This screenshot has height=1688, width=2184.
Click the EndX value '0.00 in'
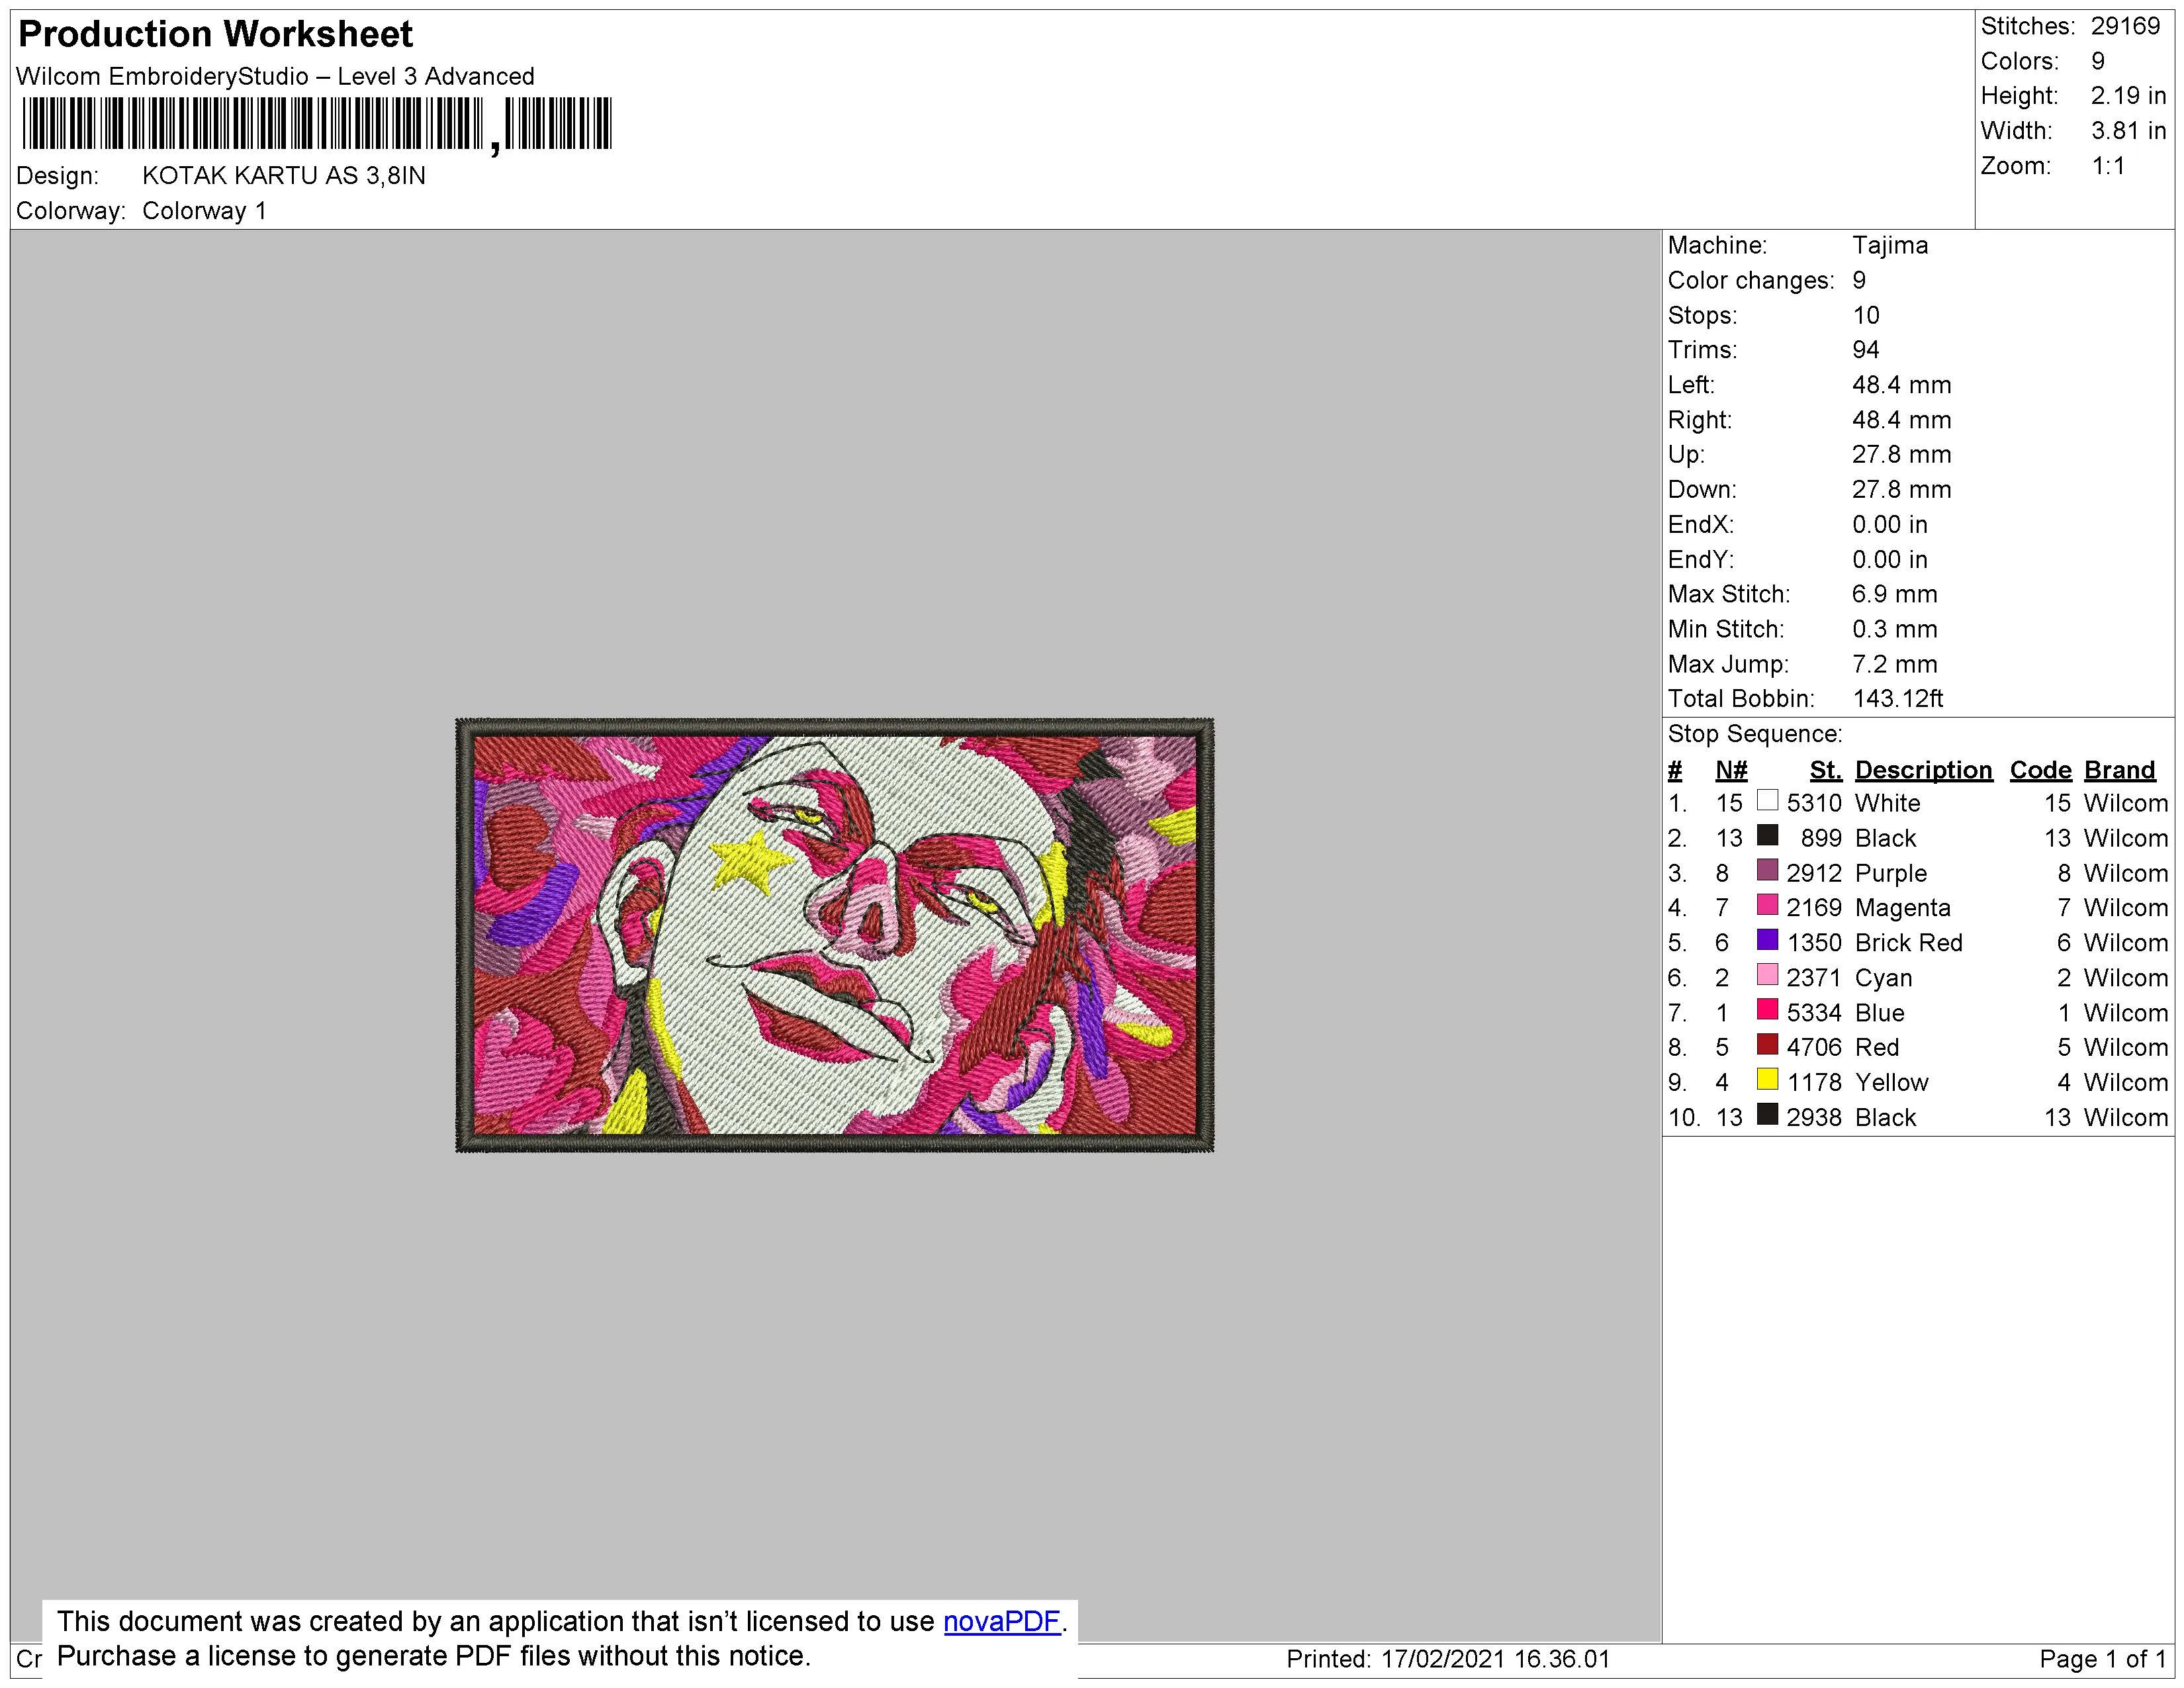click(x=1890, y=525)
